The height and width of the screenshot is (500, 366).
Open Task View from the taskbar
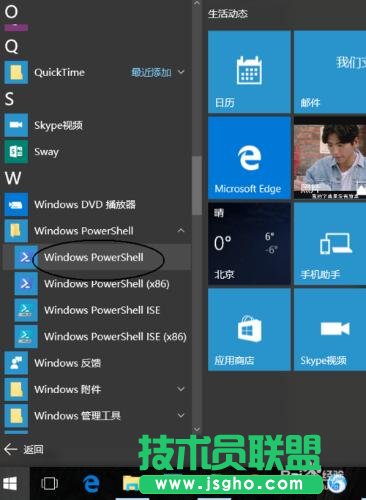(x=49, y=483)
